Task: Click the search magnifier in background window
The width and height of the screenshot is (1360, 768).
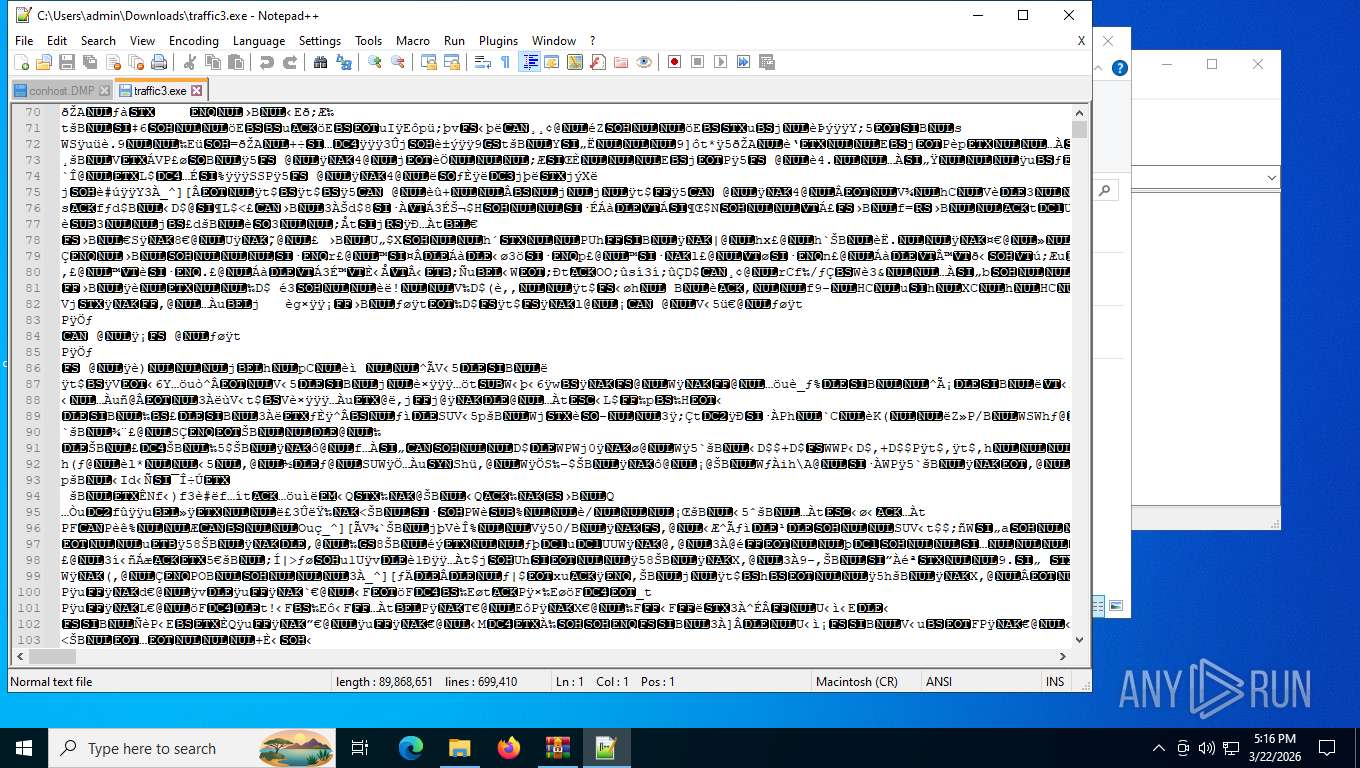Action: tap(1105, 190)
